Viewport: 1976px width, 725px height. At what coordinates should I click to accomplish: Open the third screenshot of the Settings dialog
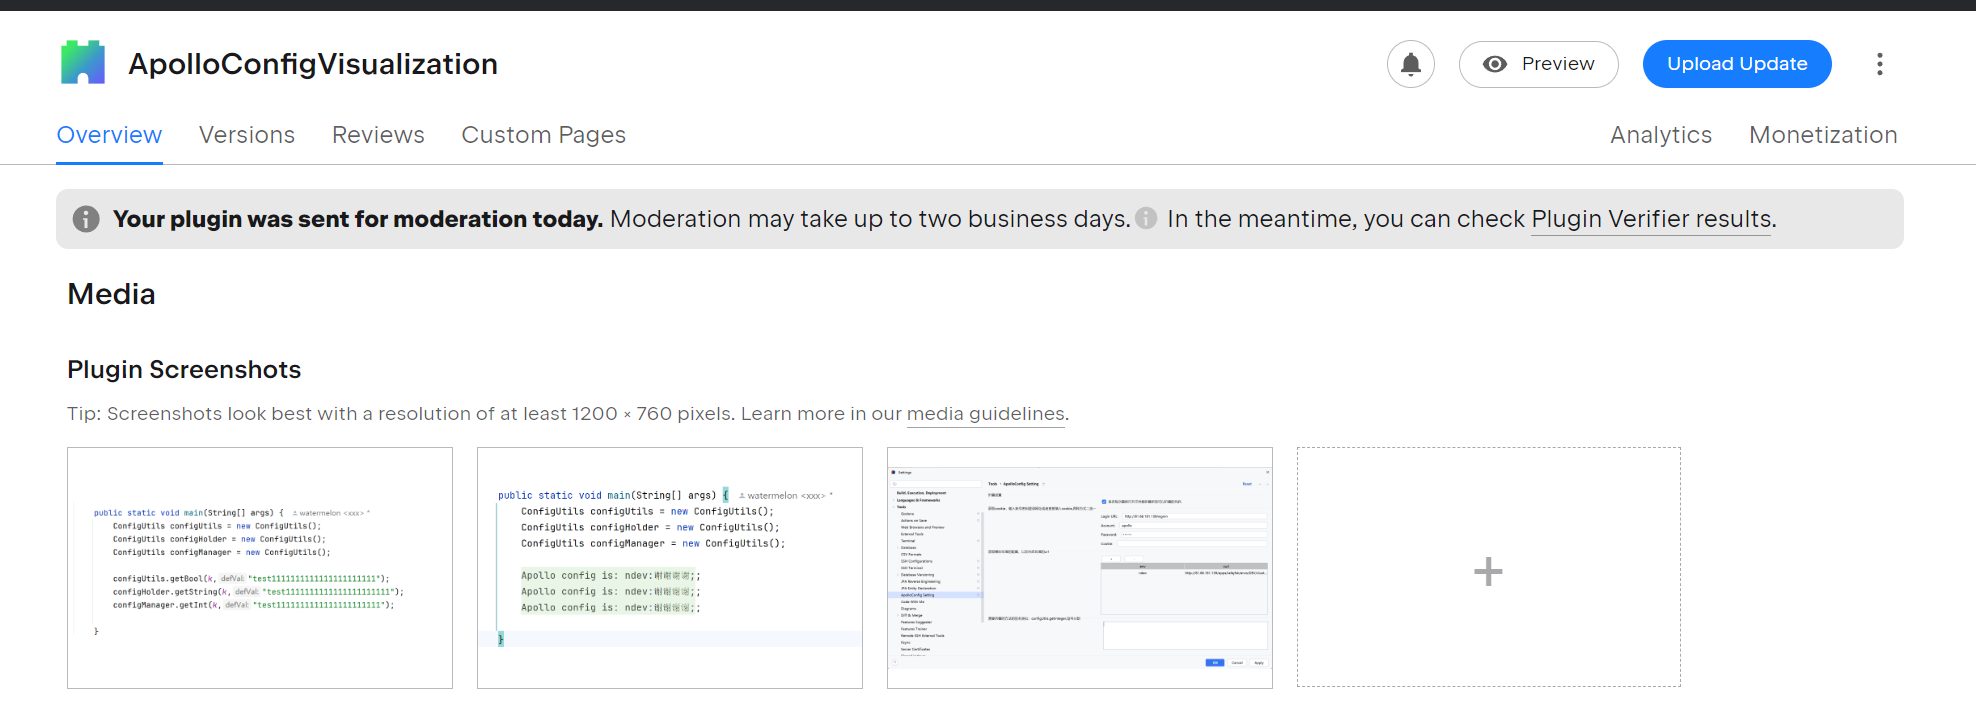[x=1080, y=568]
